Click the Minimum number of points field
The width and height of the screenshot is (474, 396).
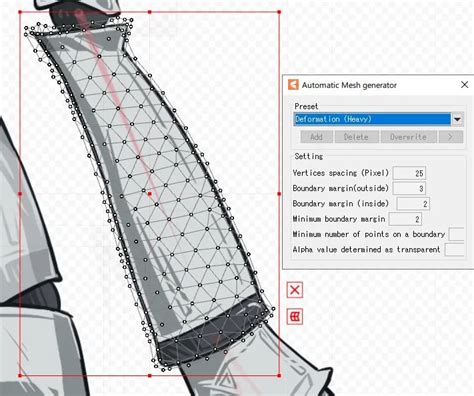click(457, 234)
